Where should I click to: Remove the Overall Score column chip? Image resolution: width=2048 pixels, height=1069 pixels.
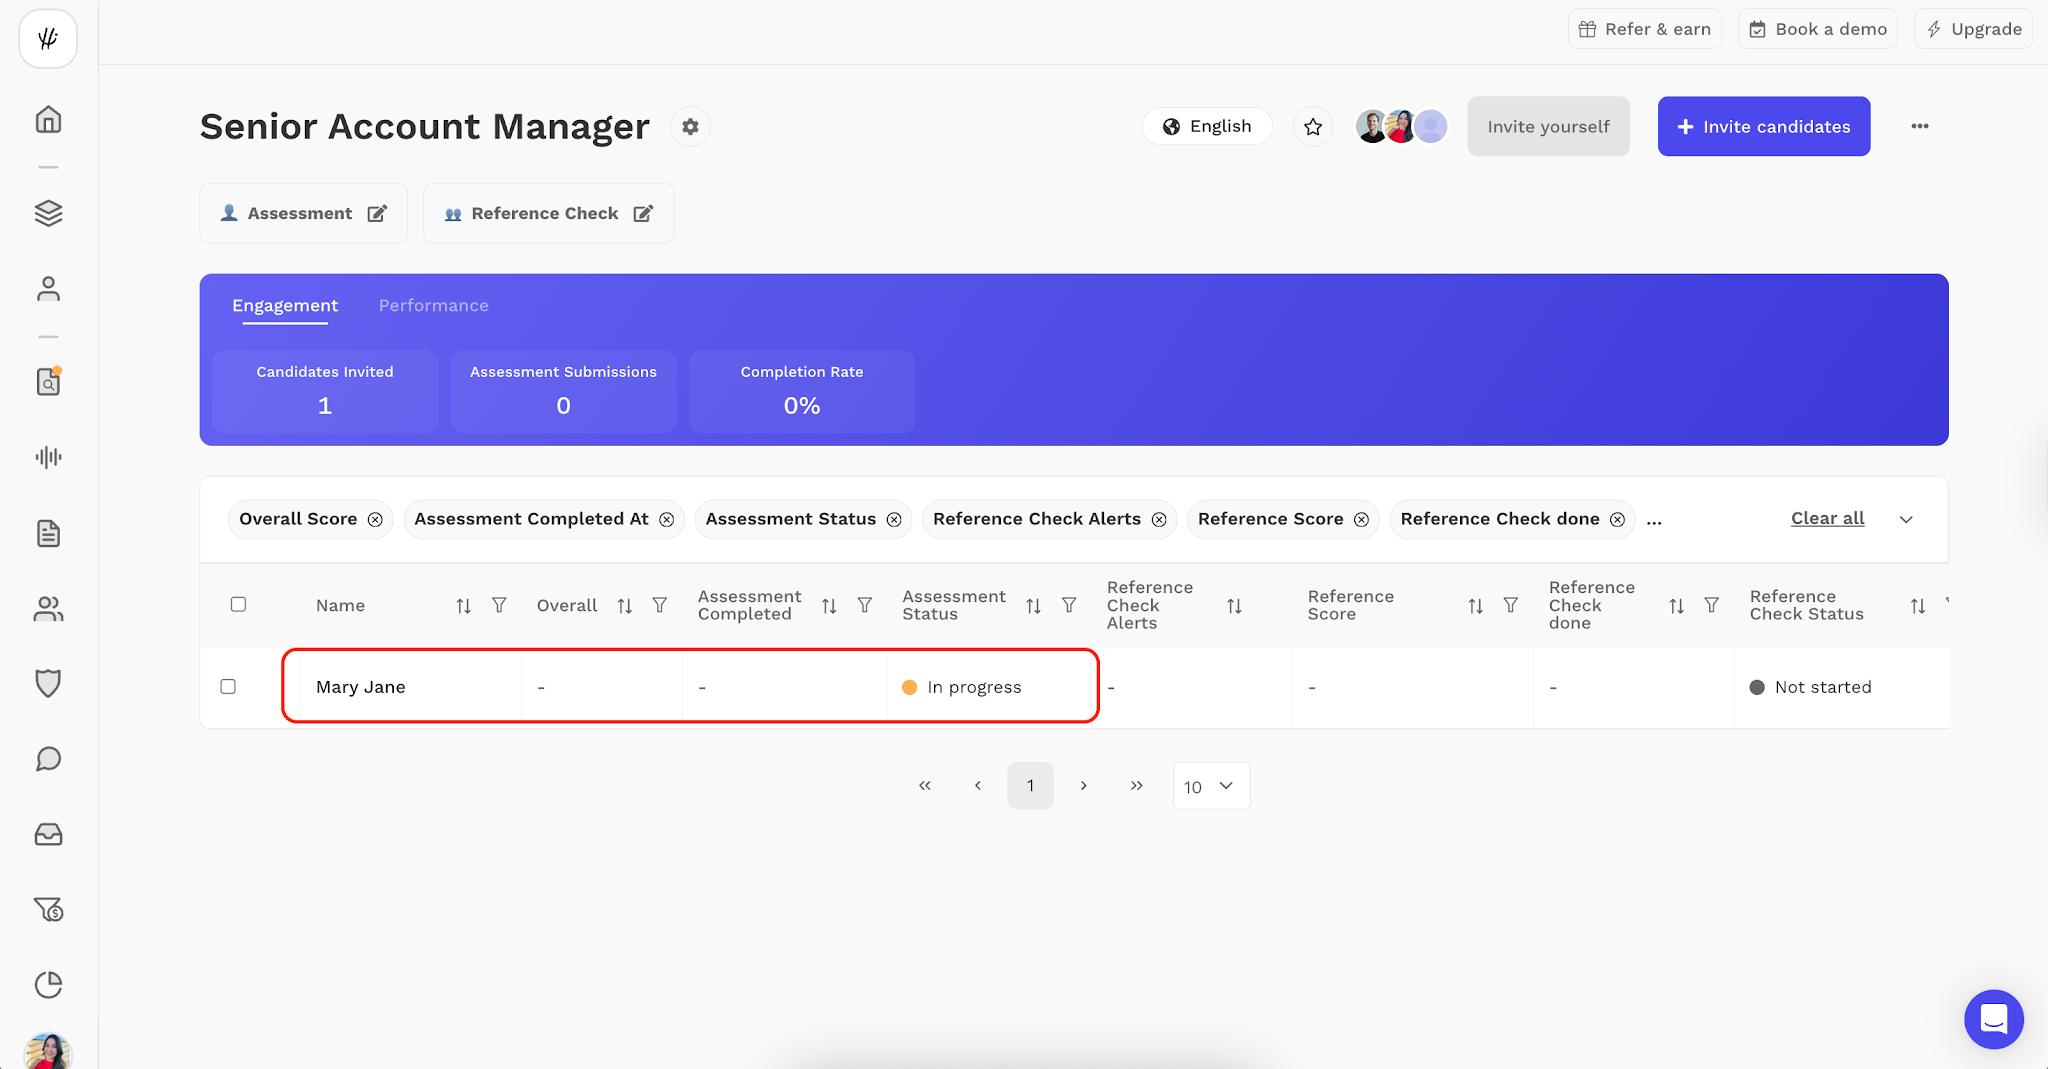[375, 519]
